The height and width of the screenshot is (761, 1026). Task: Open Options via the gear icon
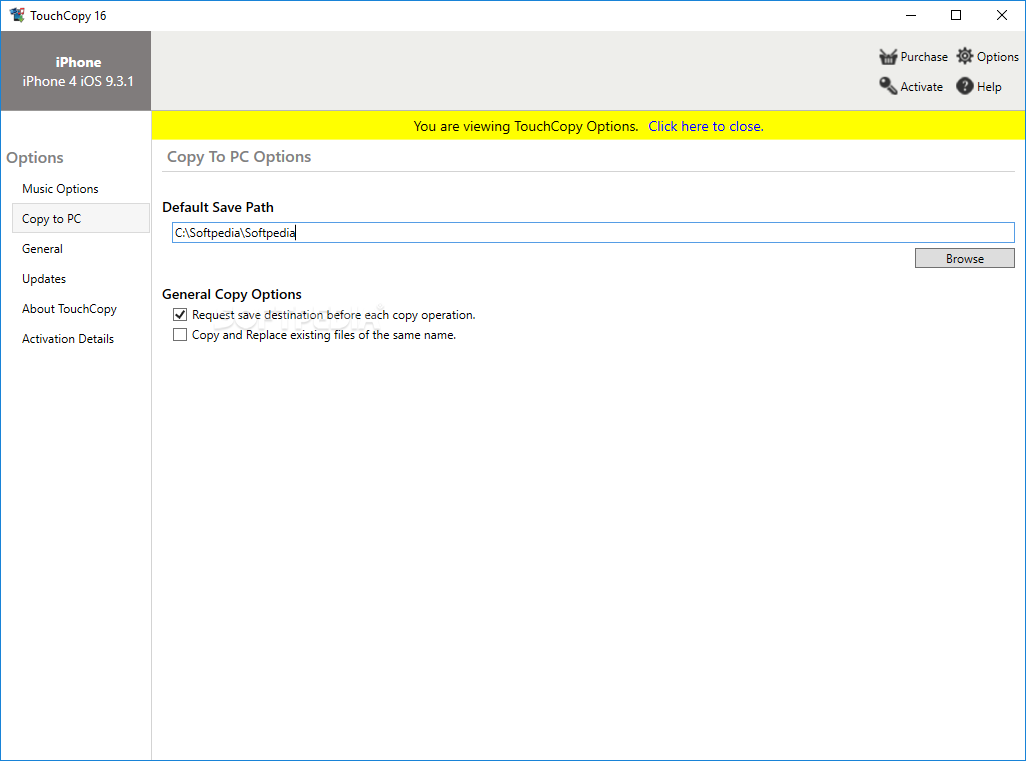[964, 56]
